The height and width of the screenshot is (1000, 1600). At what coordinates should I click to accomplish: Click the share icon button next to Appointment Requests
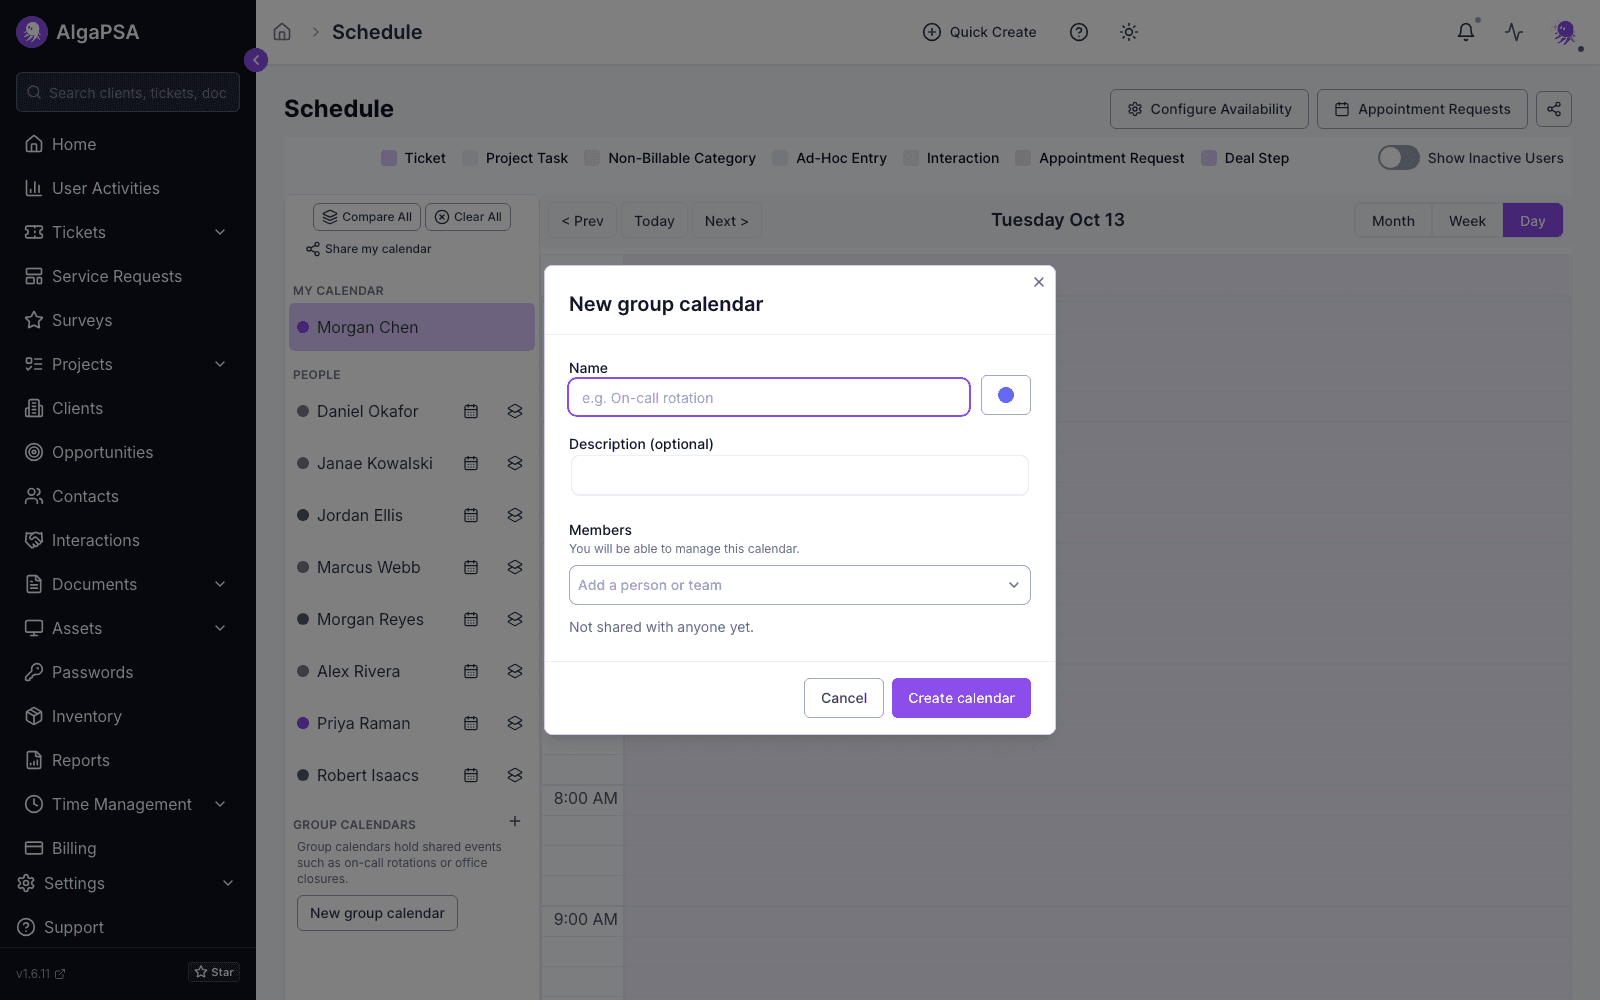pos(1554,109)
